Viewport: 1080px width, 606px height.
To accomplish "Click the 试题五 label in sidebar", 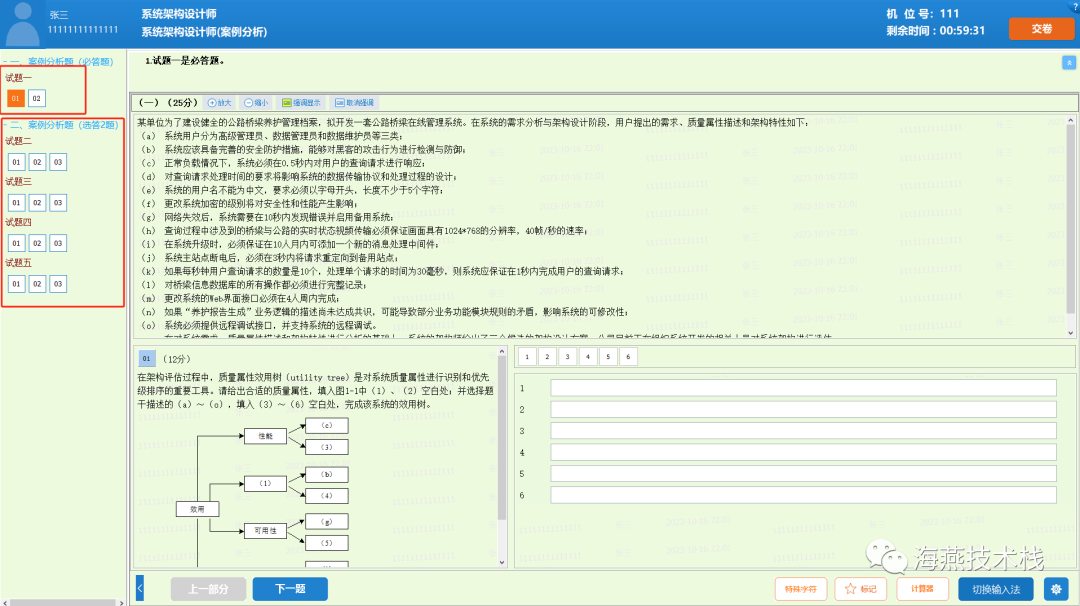I will pyautogui.click(x=18, y=263).
